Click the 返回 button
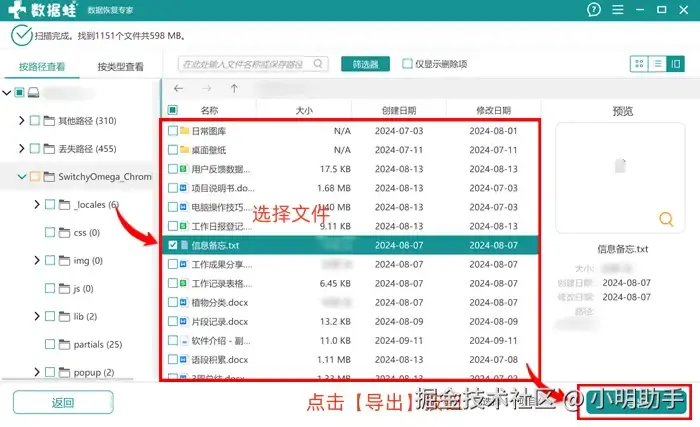Screen dimensions: 700x427 click(63, 402)
